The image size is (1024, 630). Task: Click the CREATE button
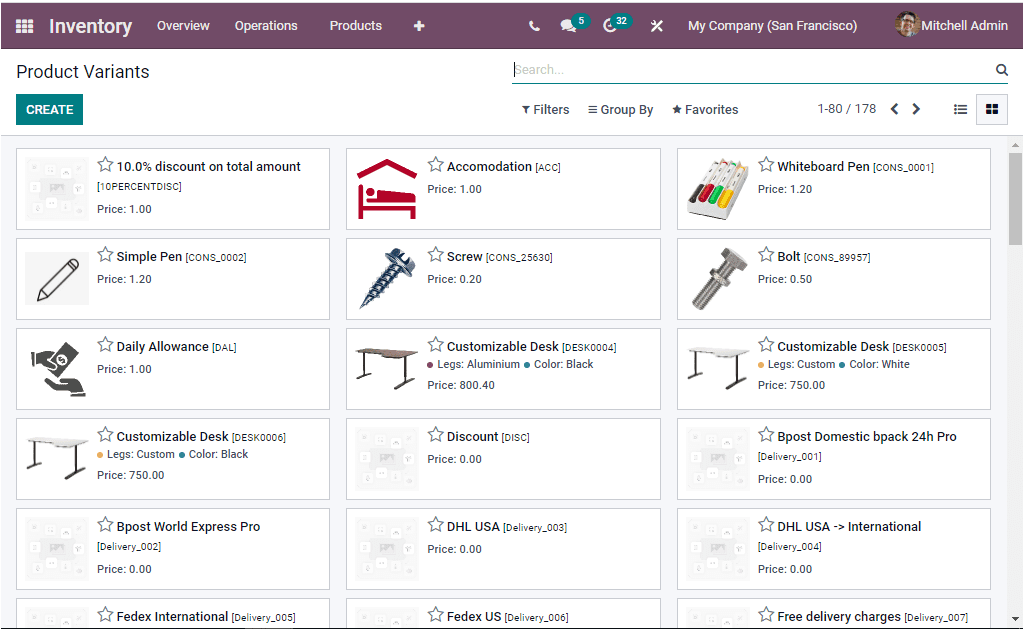(49, 108)
